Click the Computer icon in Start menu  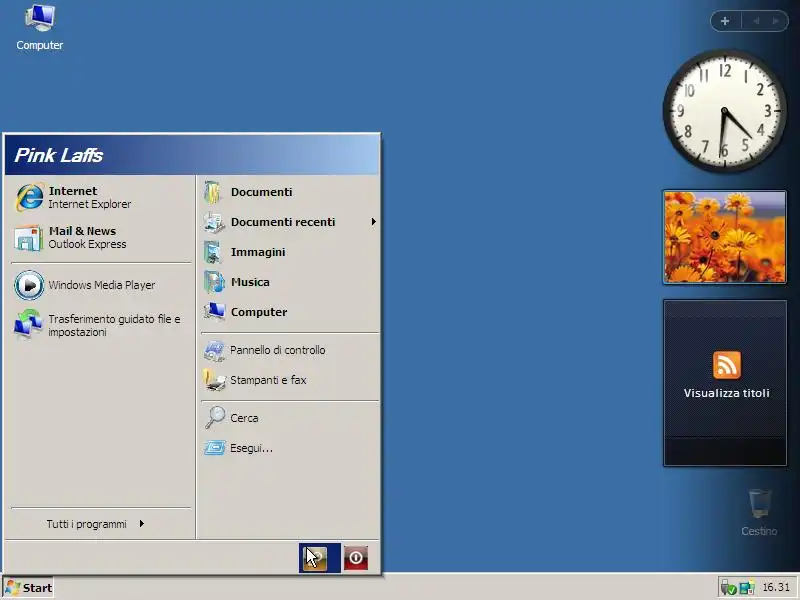(214, 312)
